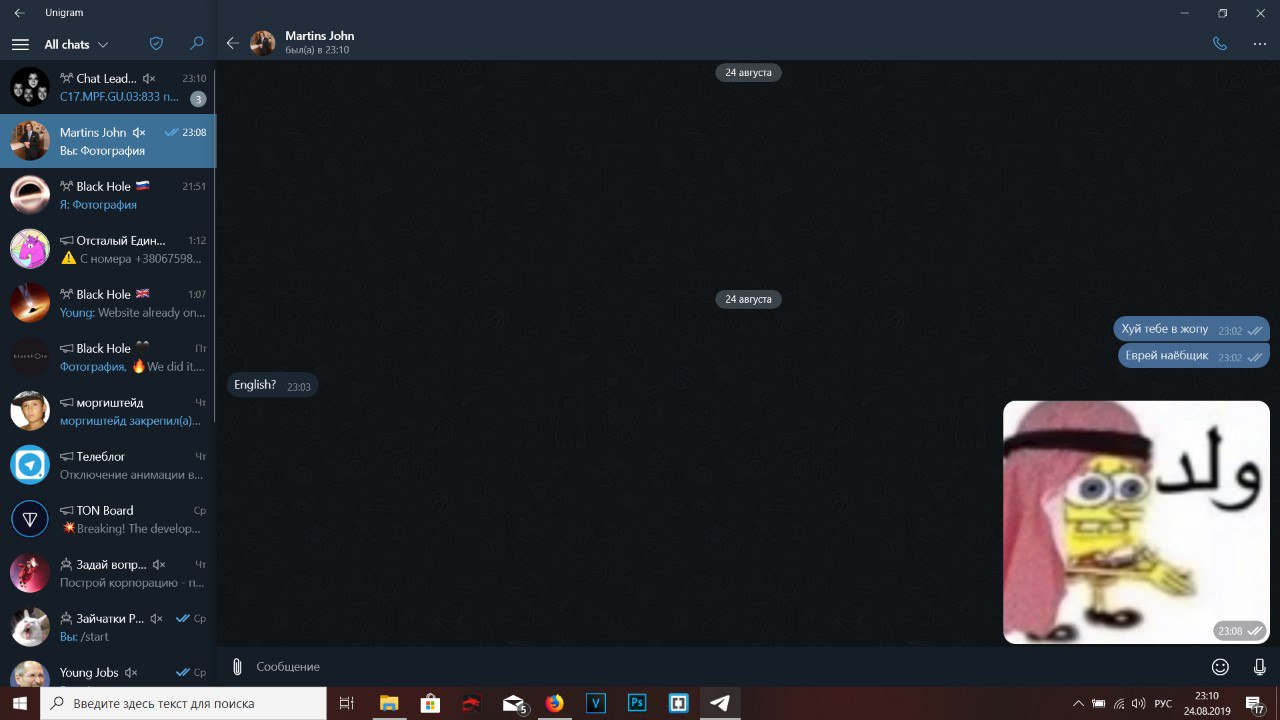The width and height of the screenshot is (1280, 720).
Task: Open the моргиштейд channel
Action: point(108,411)
